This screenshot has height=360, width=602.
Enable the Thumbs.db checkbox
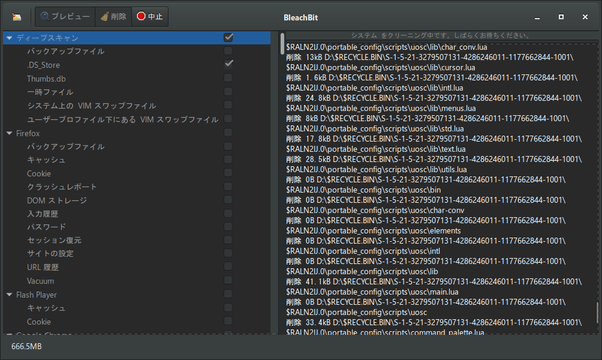point(228,78)
